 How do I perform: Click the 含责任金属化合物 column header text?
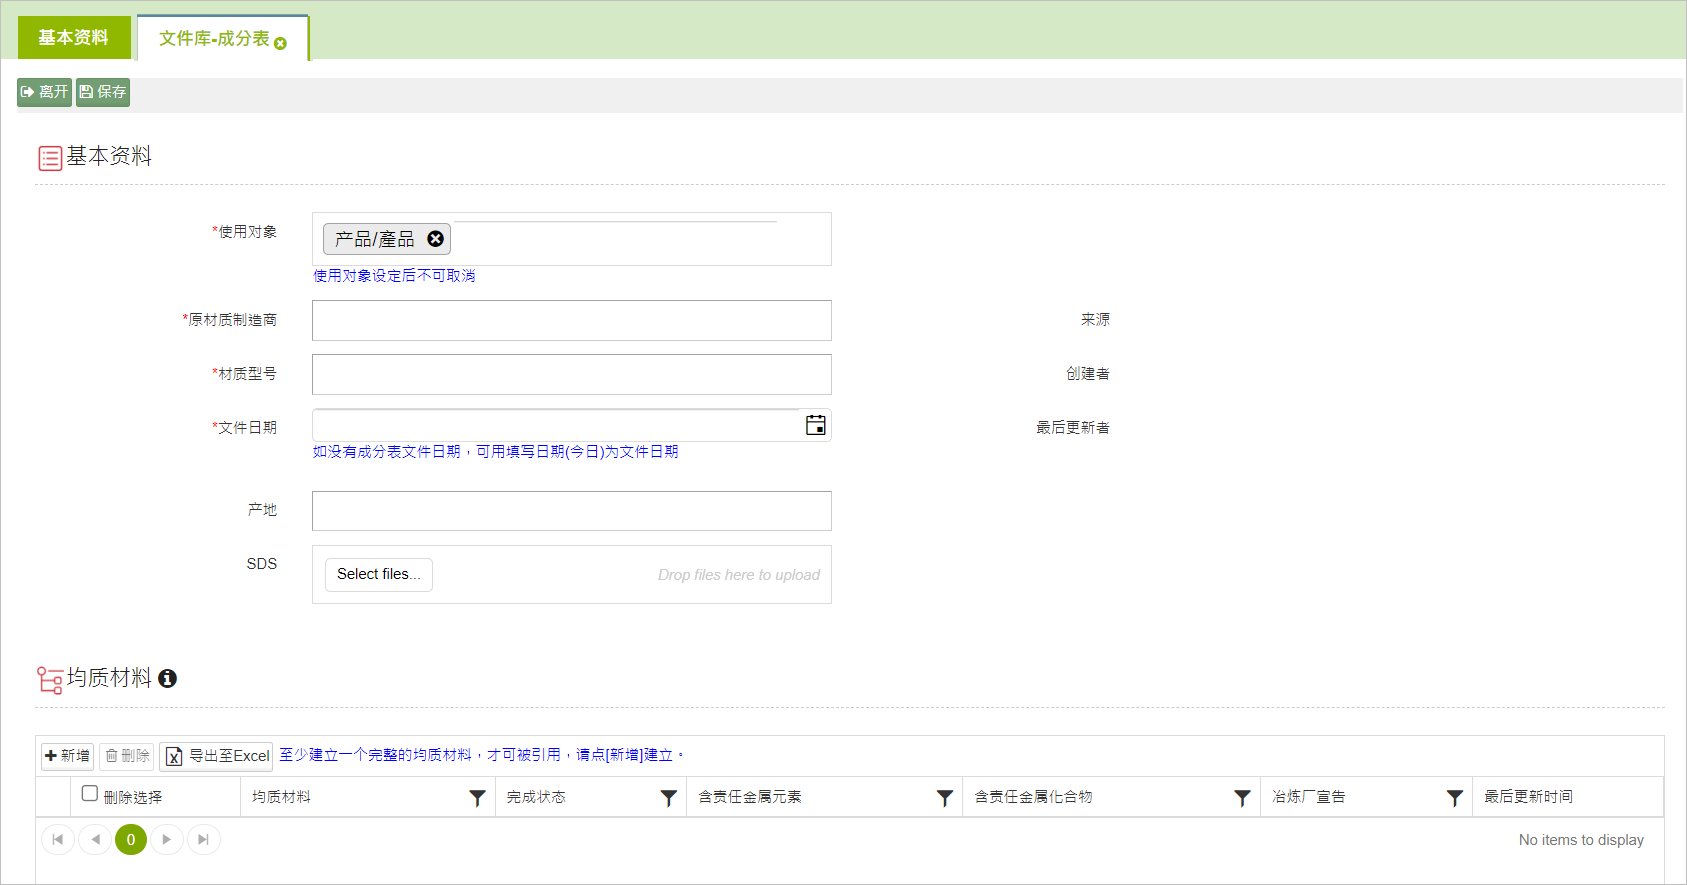tap(1033, 797)
